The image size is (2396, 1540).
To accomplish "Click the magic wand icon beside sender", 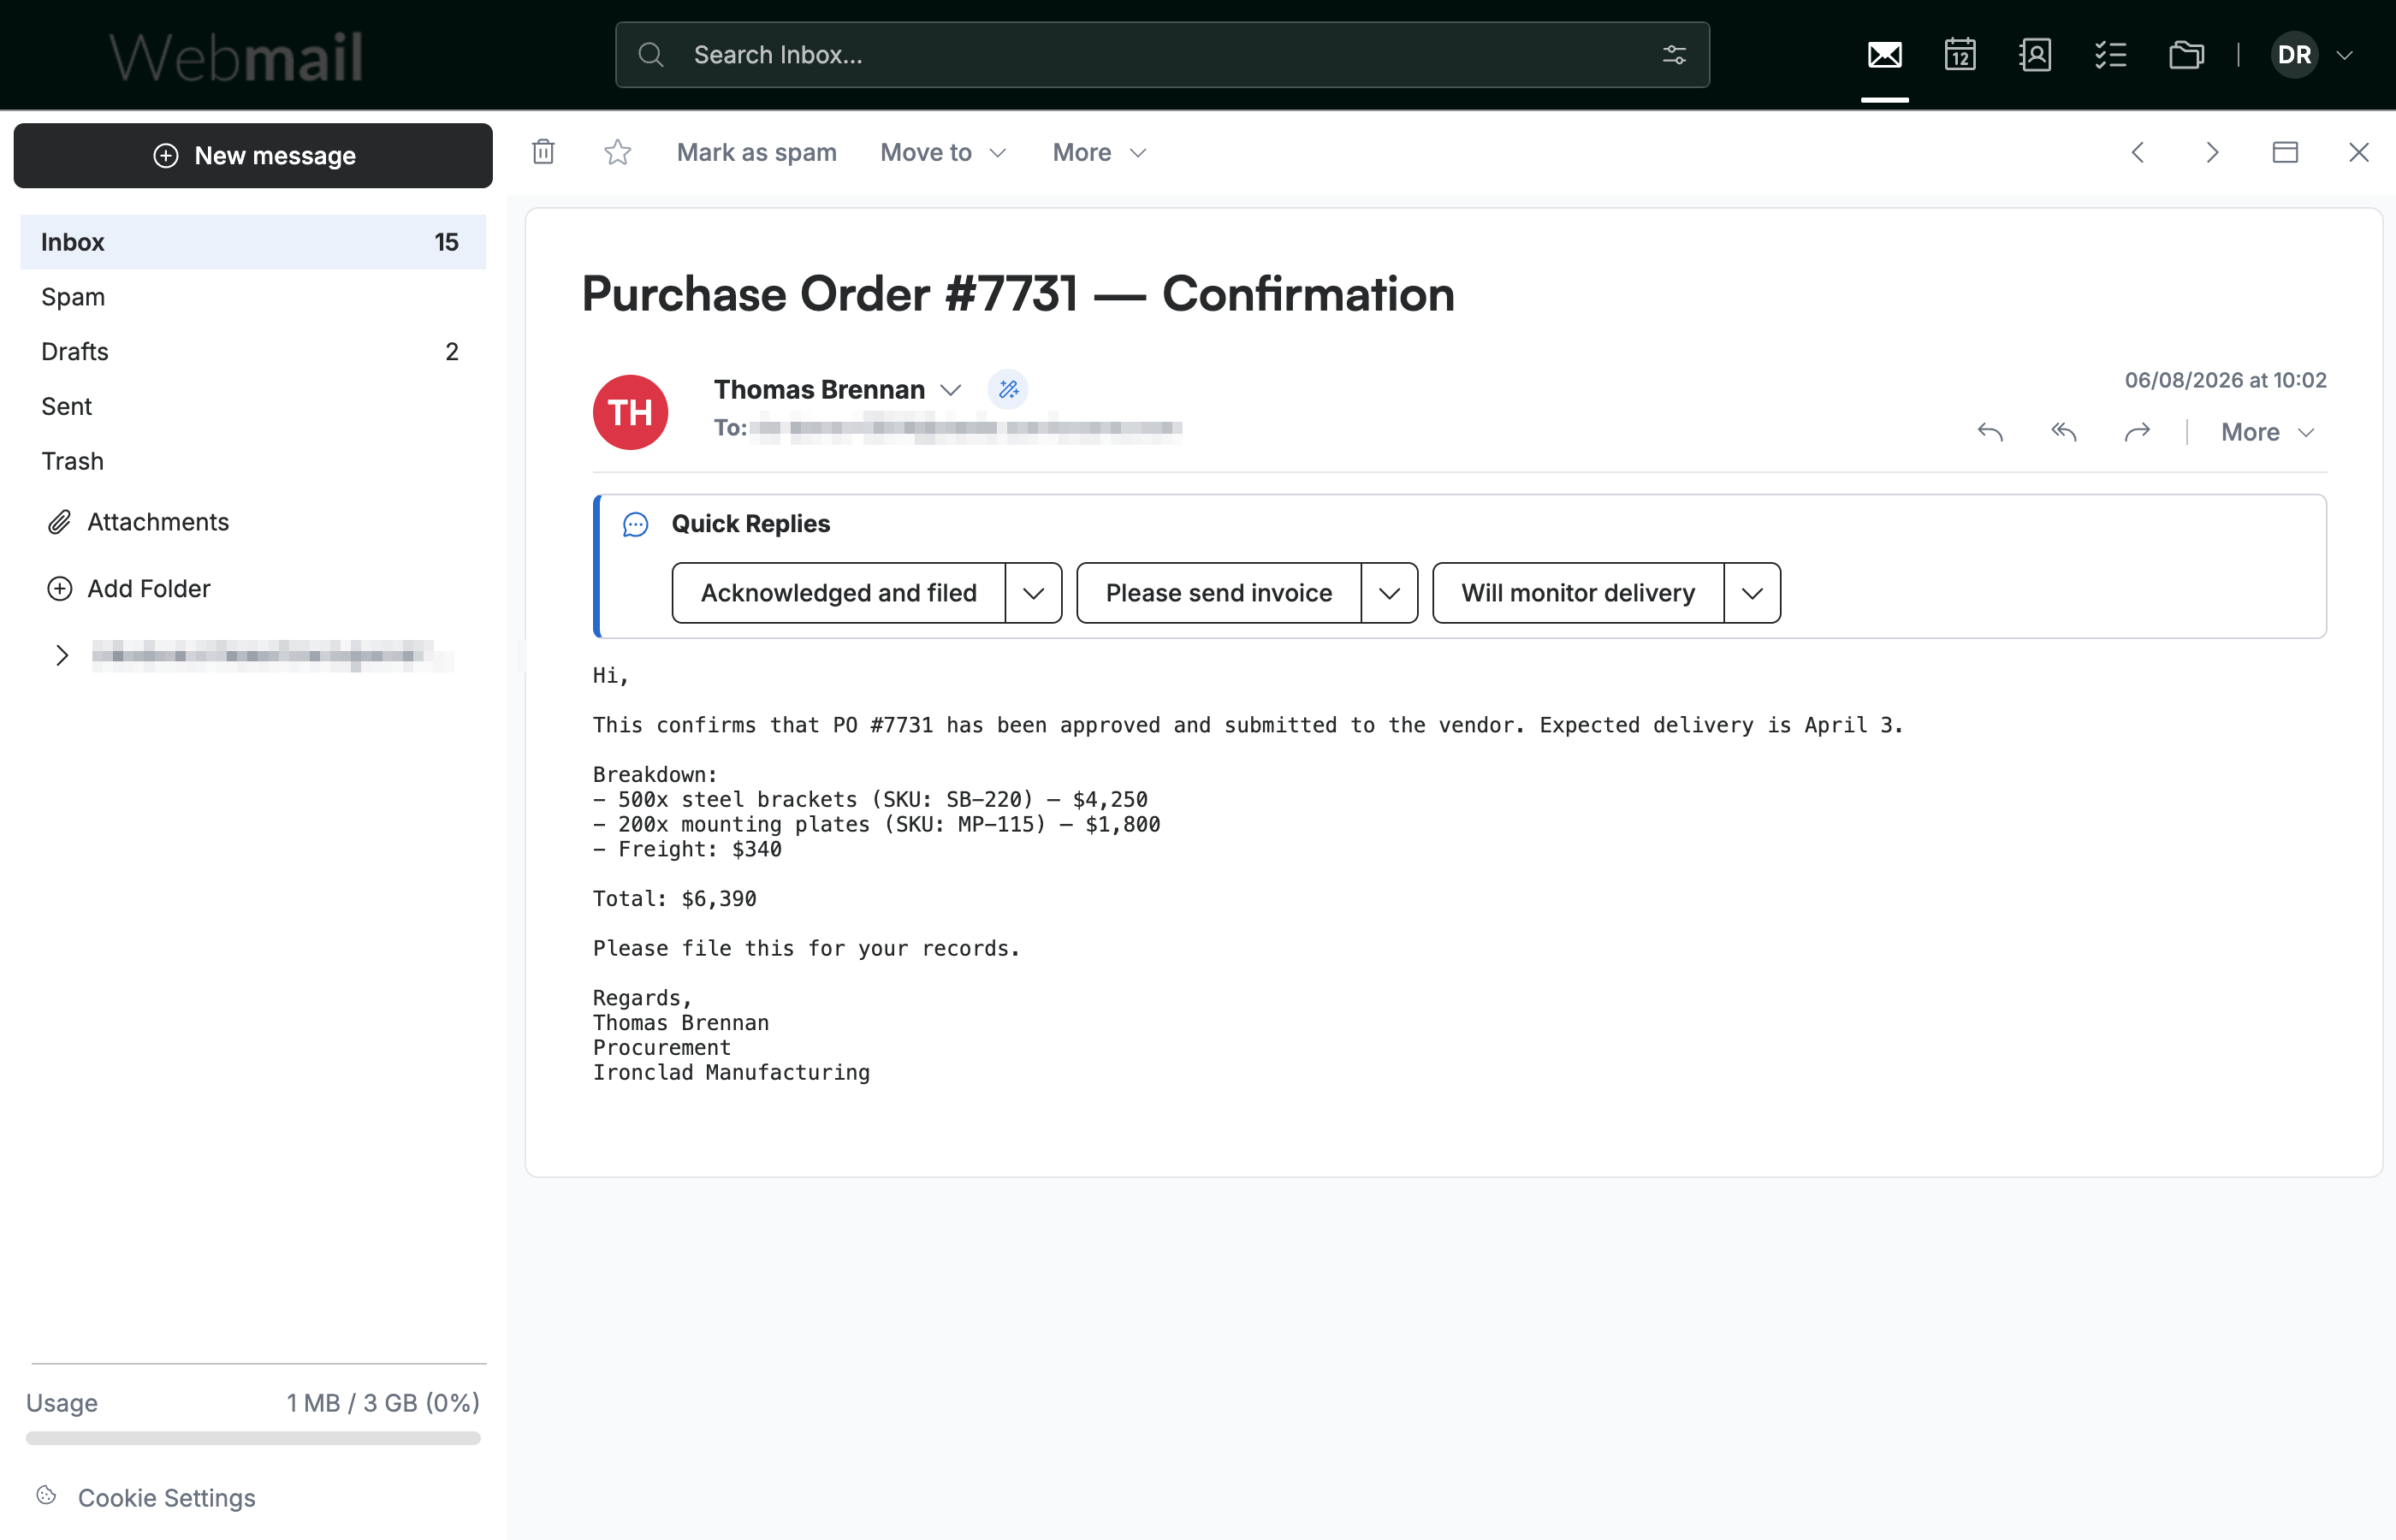I will click(x=1008, y=389).
